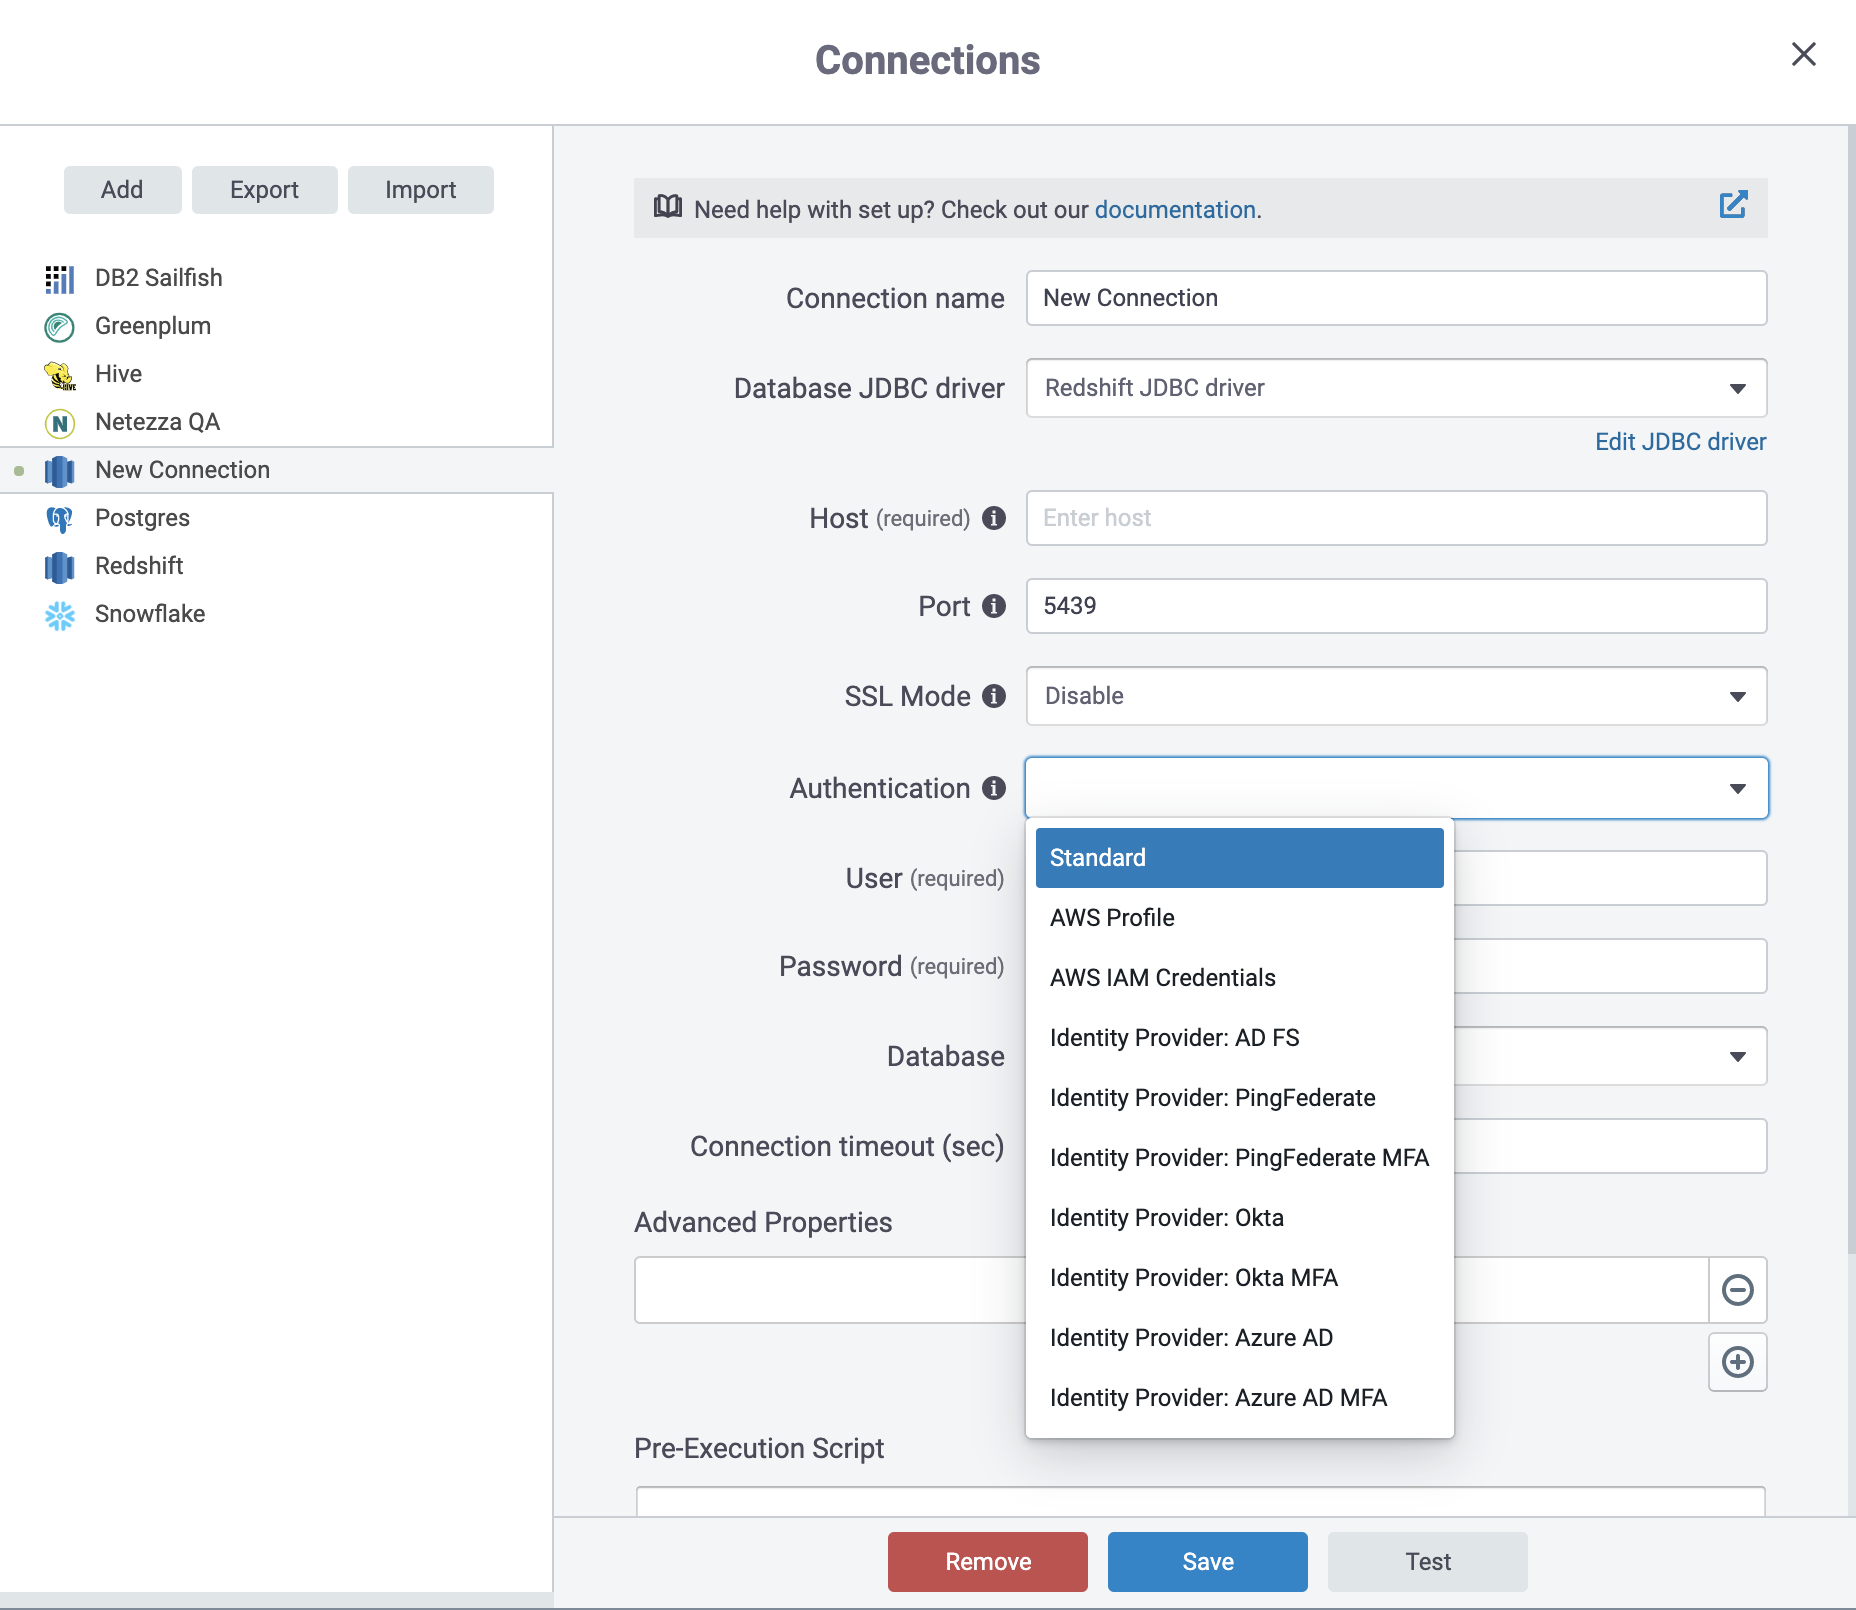The width and height of the screenshot is (1856, 1610).
Task: Open the Database dropdown
Action: 1738,1056
